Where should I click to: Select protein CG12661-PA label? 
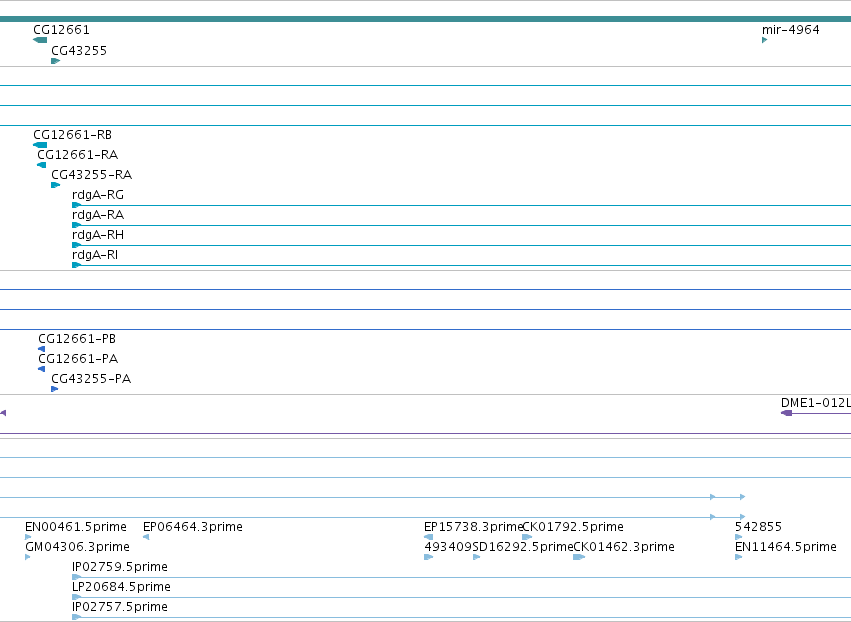(78, 359)
